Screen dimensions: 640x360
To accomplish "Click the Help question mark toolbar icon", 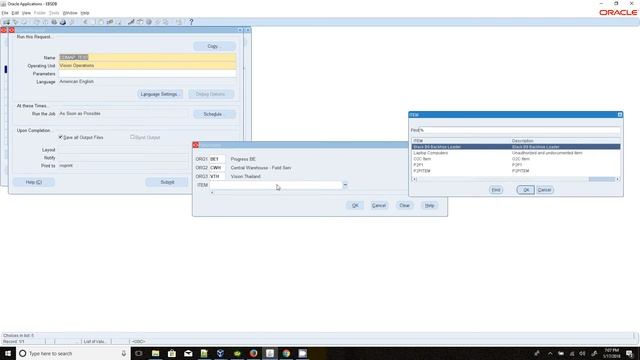I will click(x=191, y=22).
